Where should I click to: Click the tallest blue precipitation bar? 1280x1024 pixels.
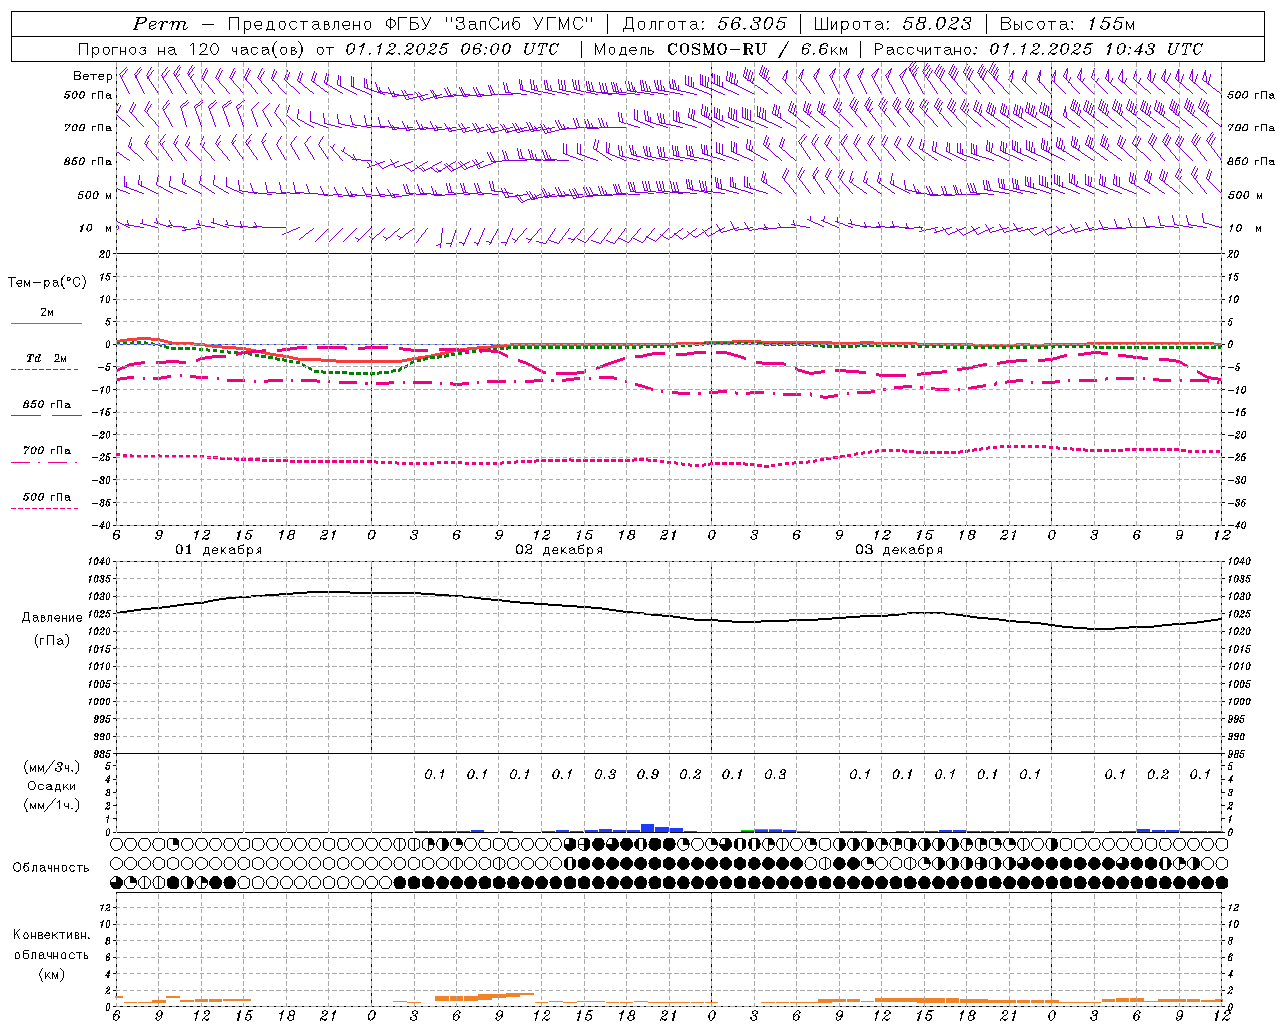pyautogui.click(x=648, y=828)
